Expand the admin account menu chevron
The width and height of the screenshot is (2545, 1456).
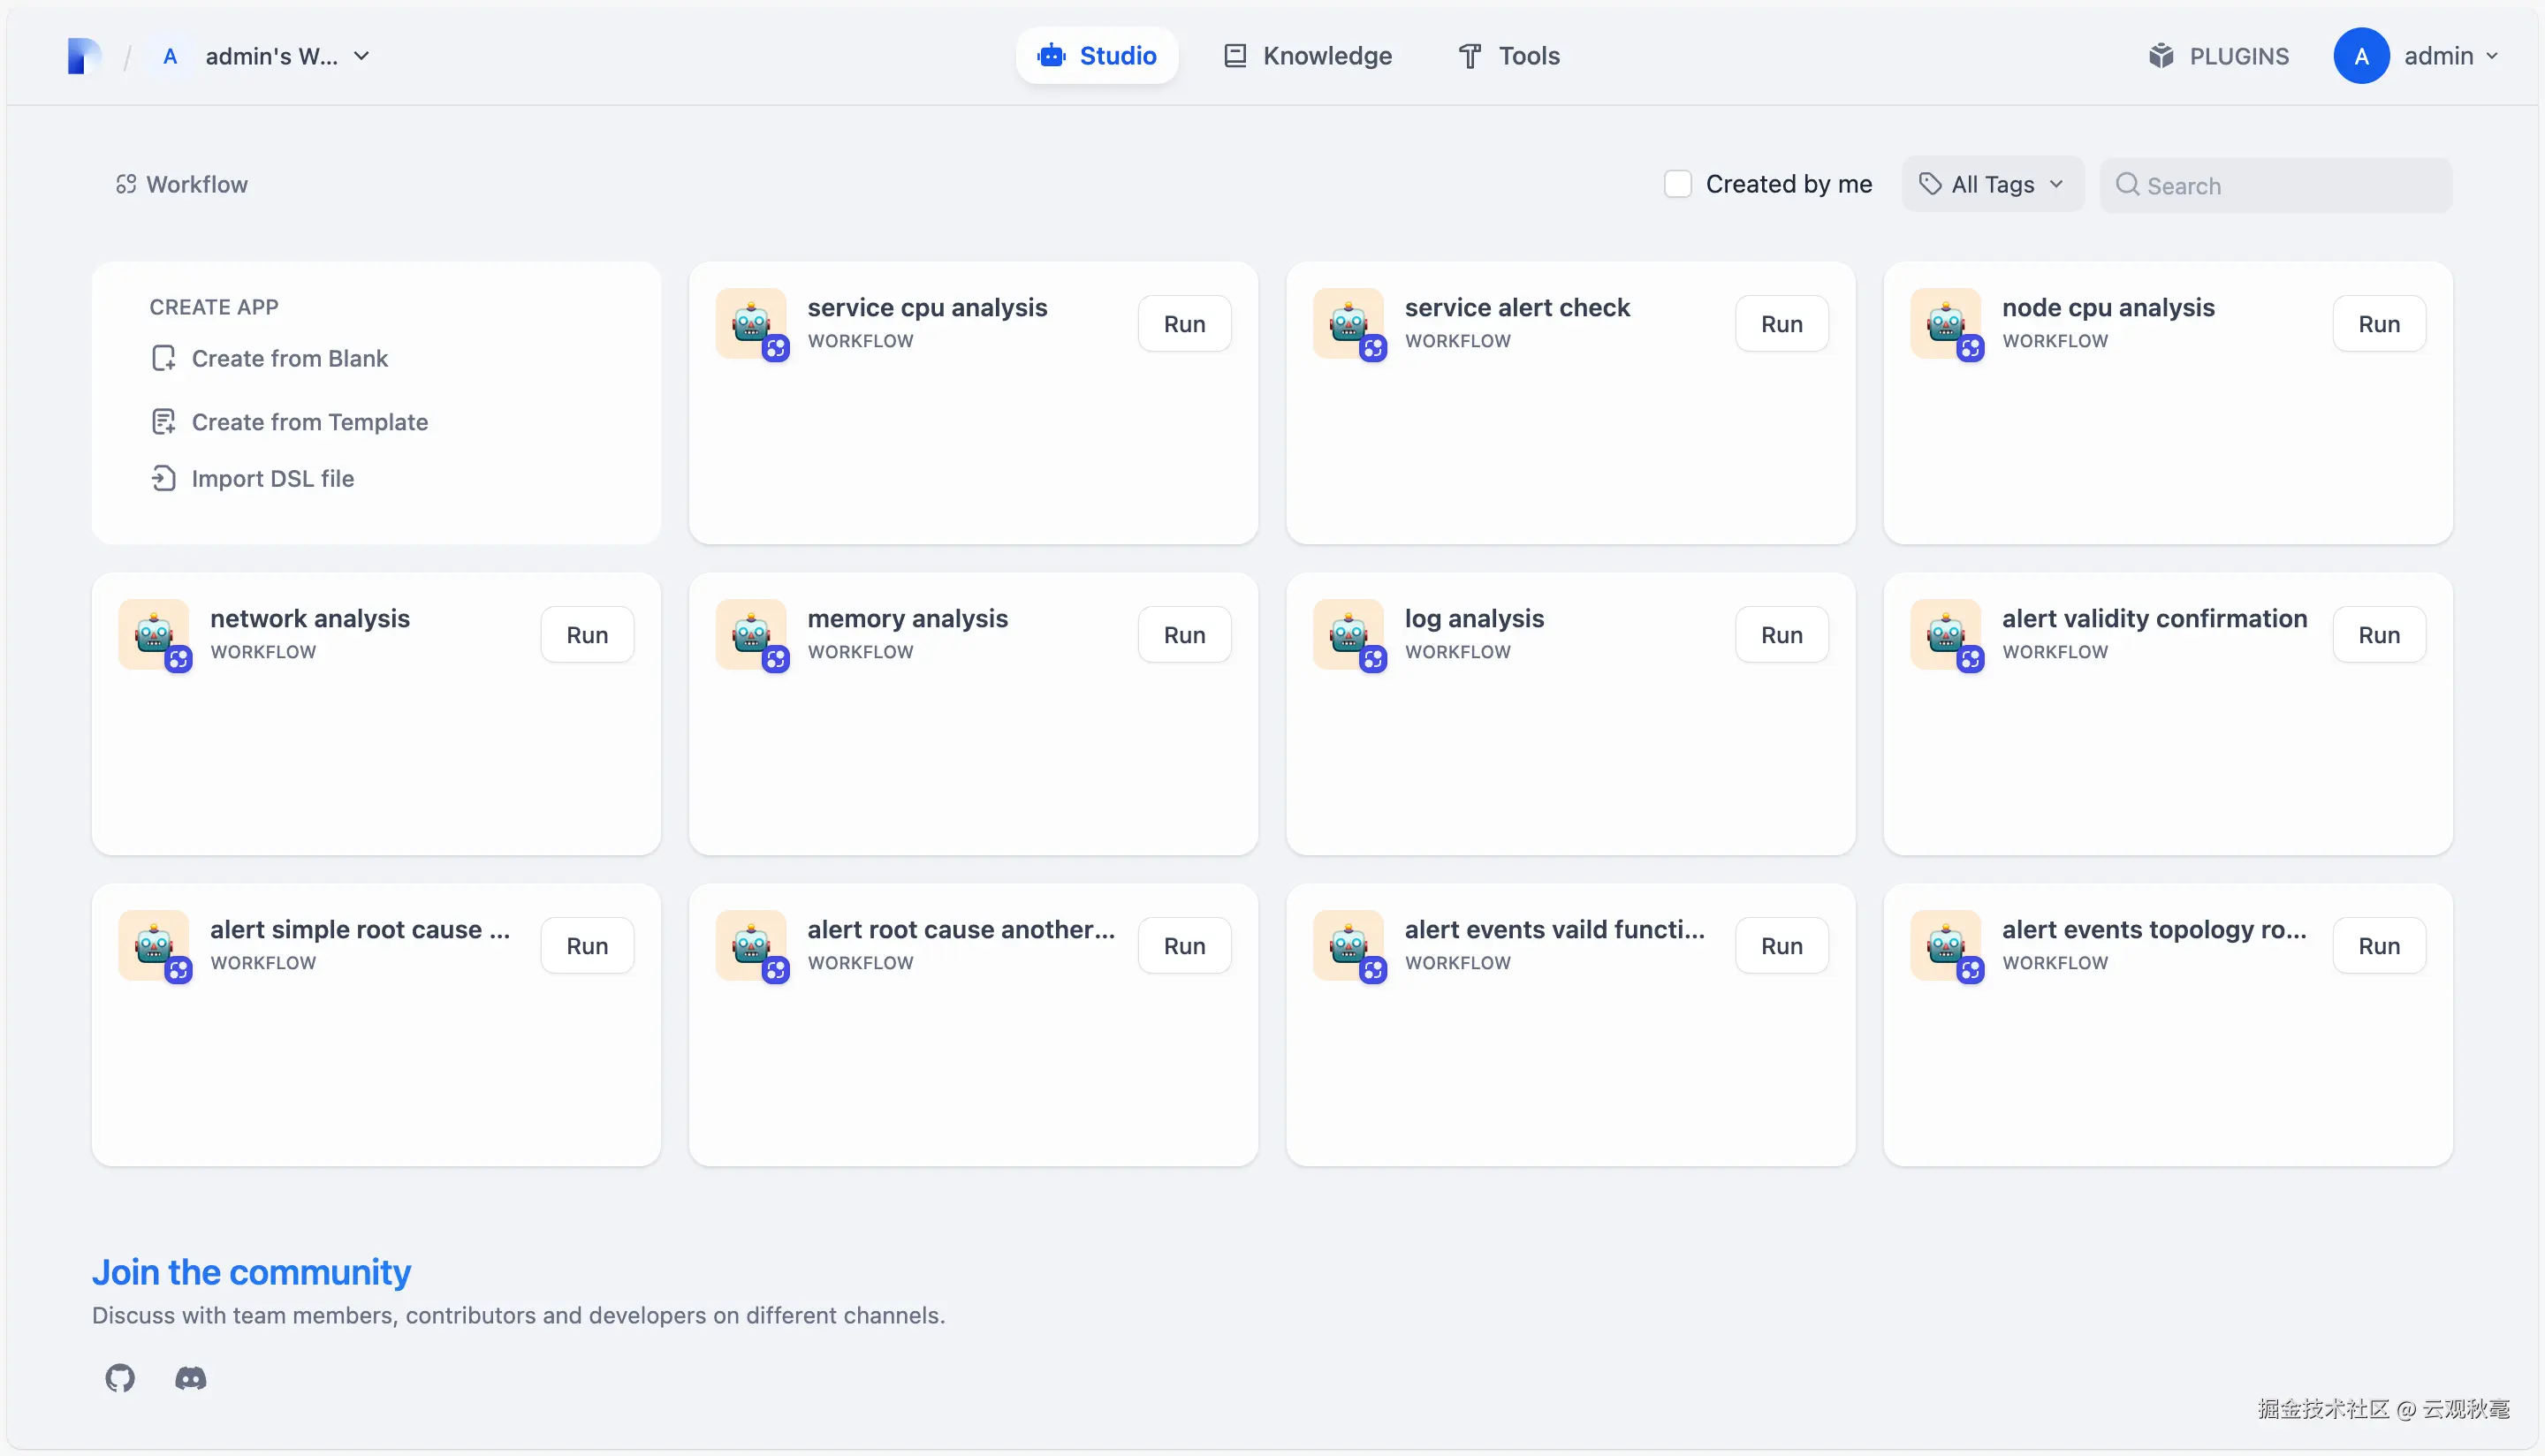tap(2492, 56)
